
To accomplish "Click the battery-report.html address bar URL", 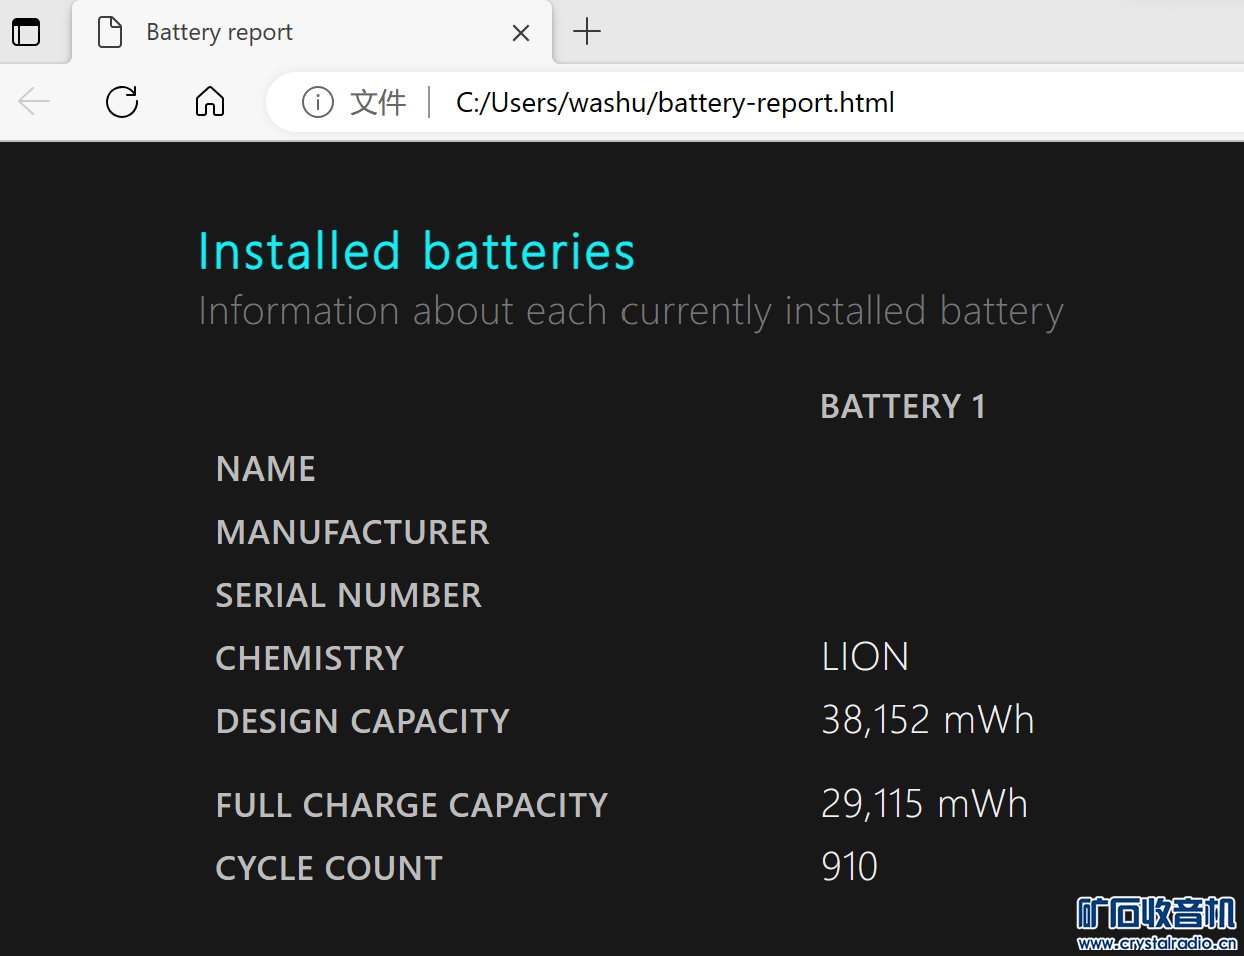I will coord(675,102).
